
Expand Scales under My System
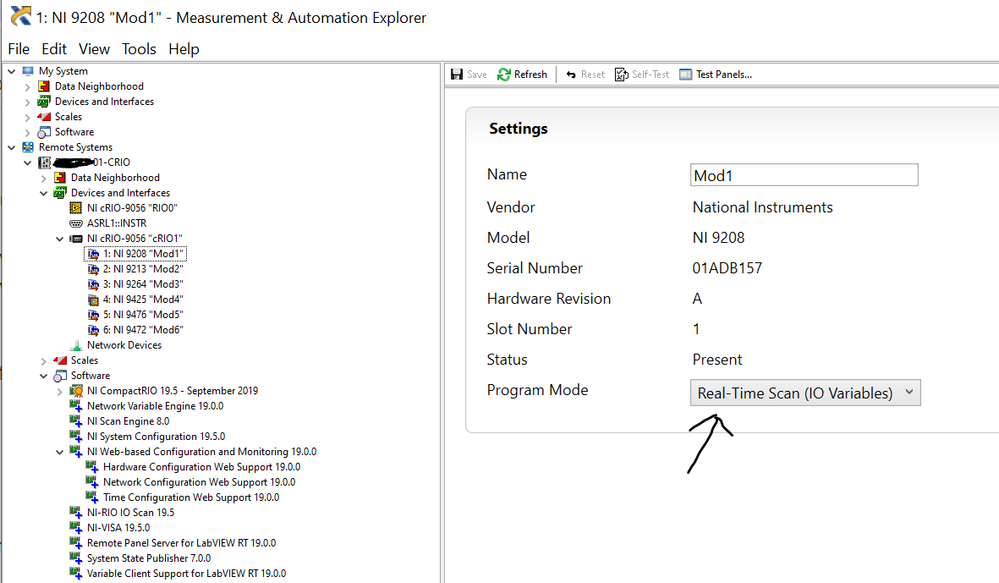coord(27,117)
